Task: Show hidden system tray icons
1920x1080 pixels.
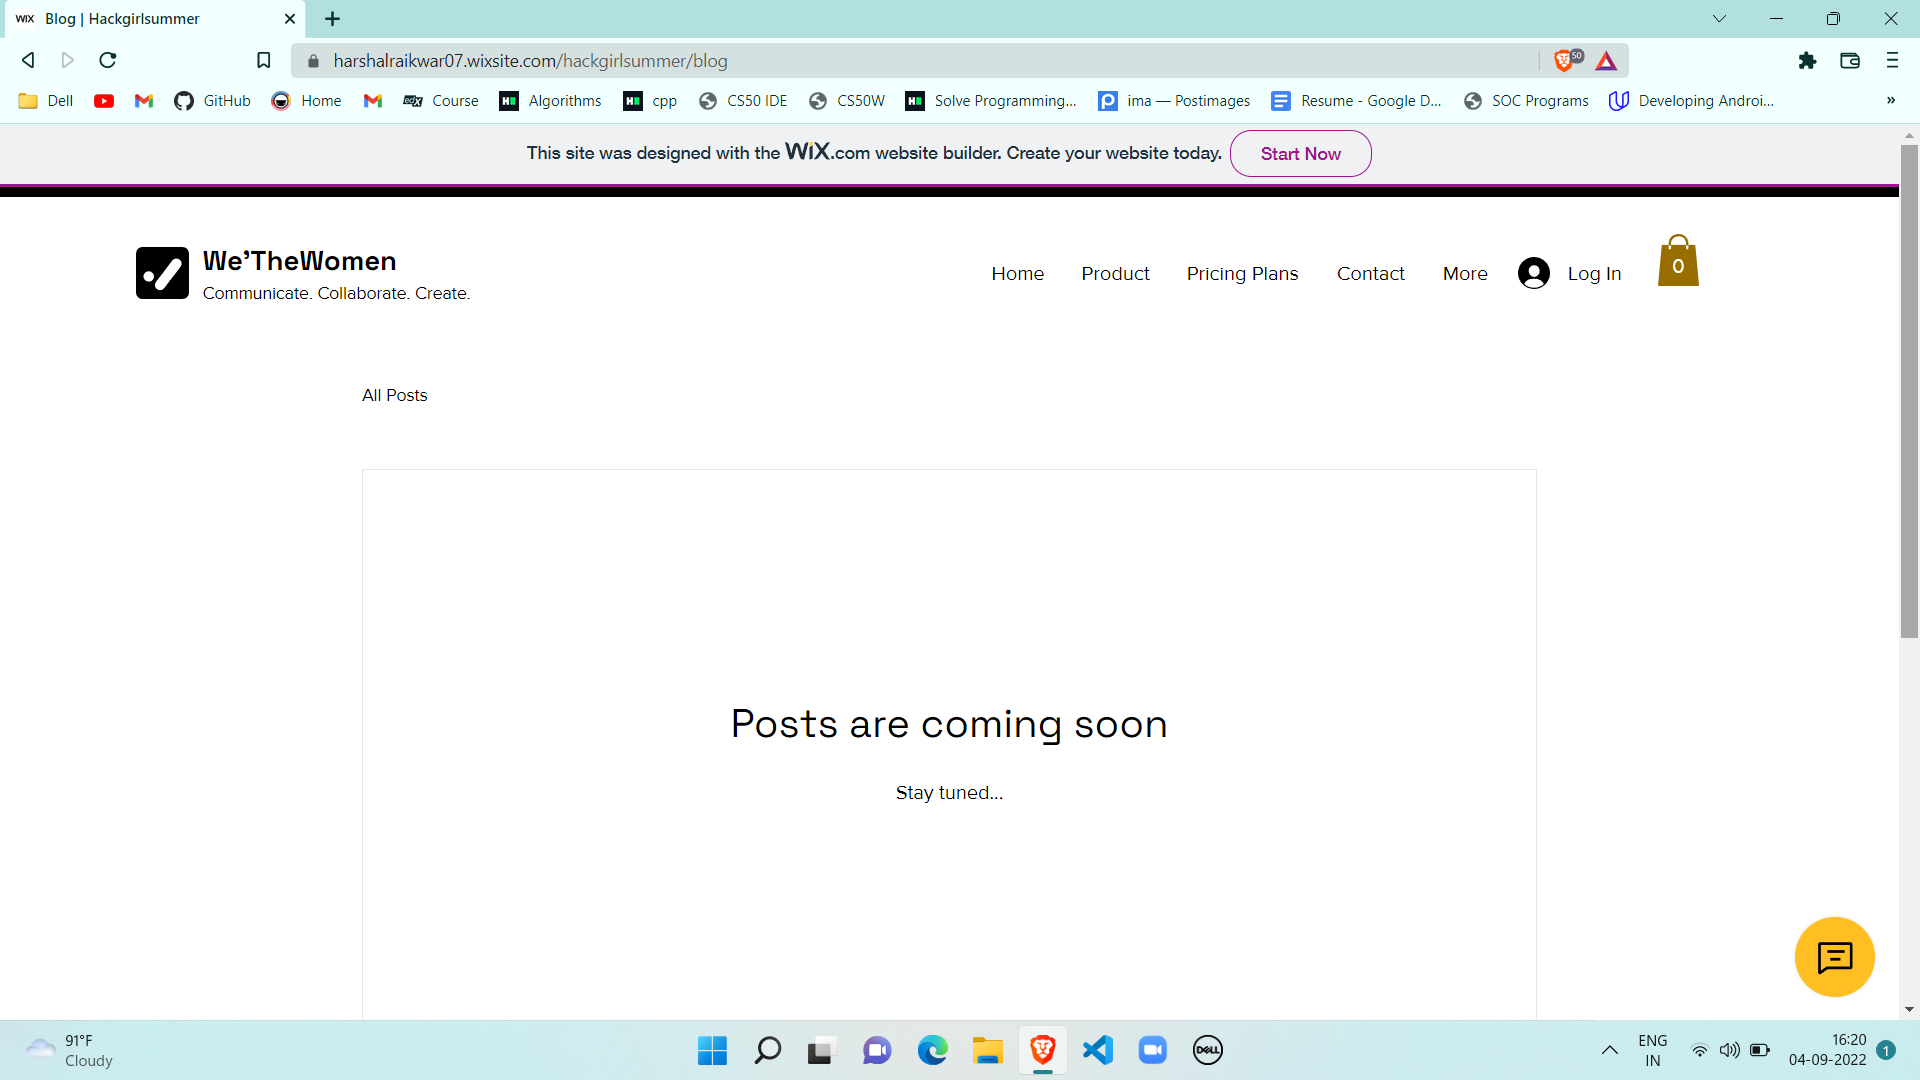Action: [1609, 1050]
